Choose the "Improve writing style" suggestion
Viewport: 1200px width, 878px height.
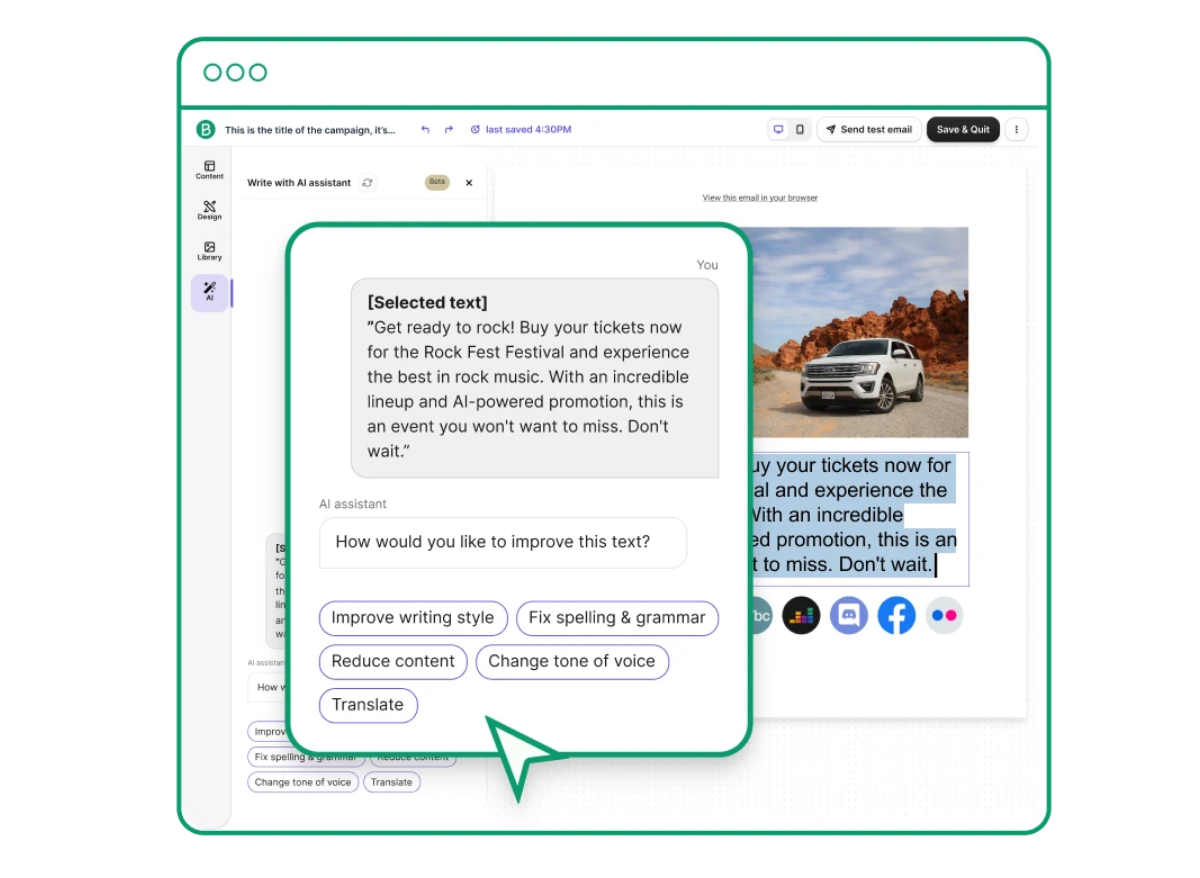click(412, 618)
